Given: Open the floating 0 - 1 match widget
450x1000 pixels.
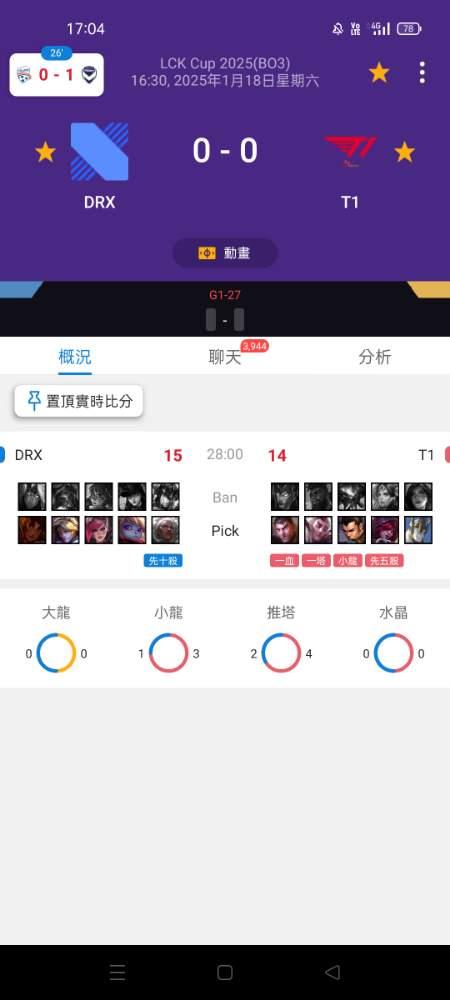Looking at the screenshot, I should [x=57, y=75].
